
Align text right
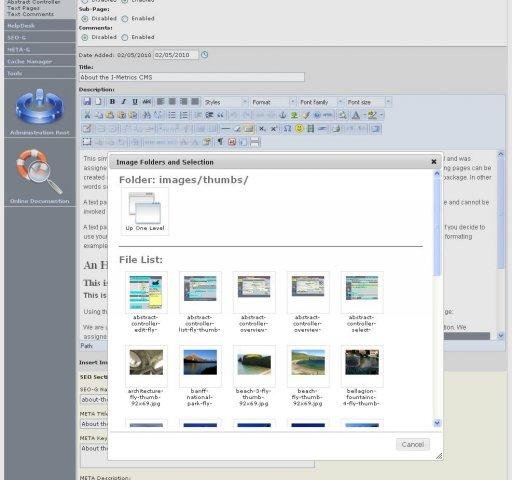pyautogui.click(x=183, y=102)
